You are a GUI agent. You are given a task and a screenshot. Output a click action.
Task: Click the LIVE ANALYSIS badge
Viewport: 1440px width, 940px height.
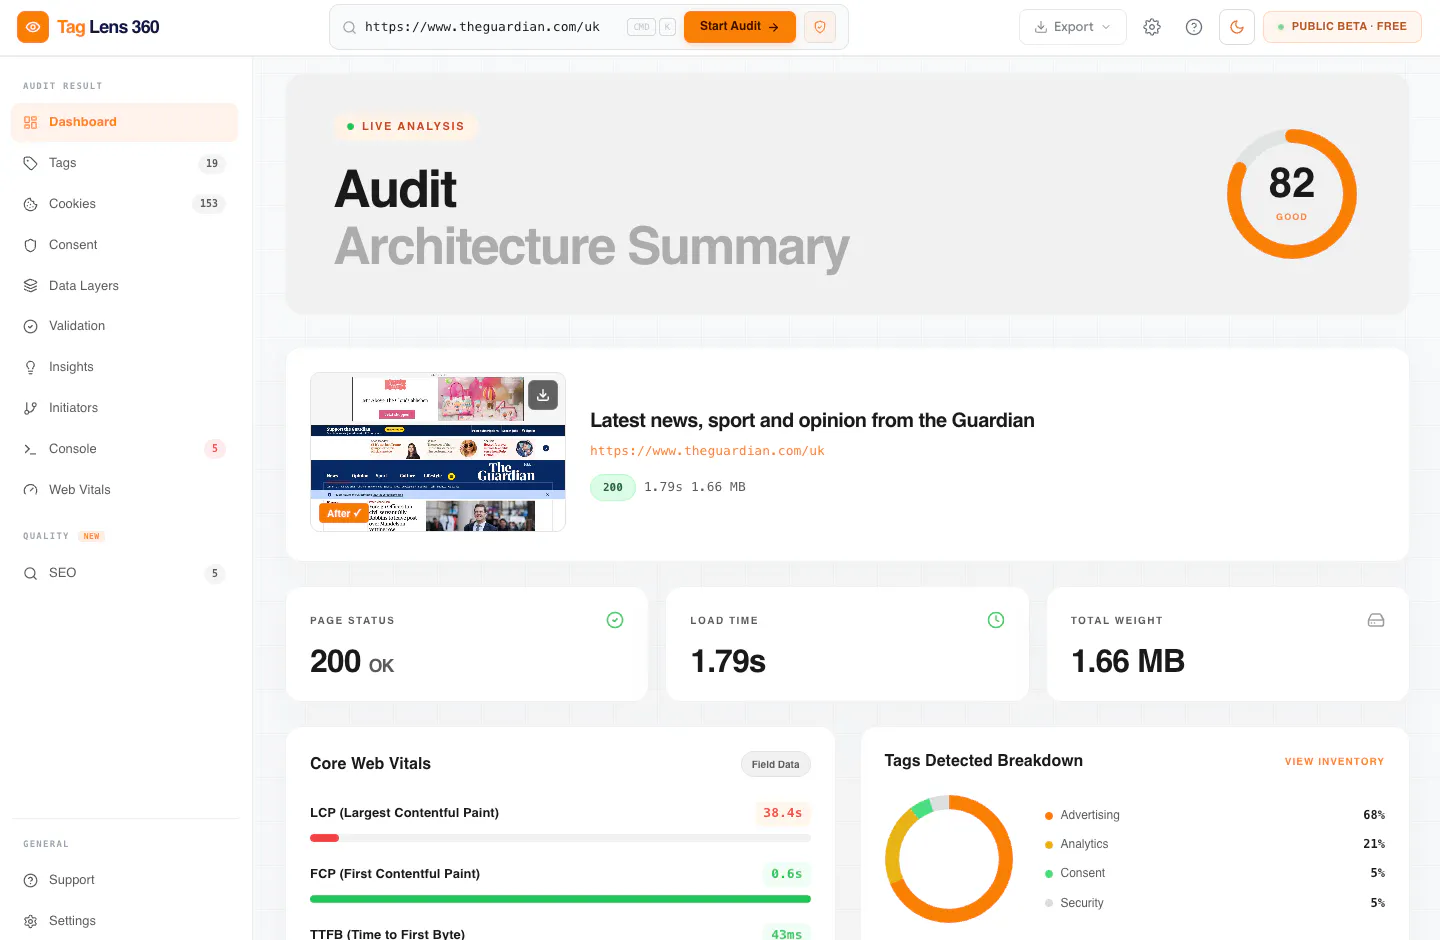pyautogui.click(x=405, y=126)
